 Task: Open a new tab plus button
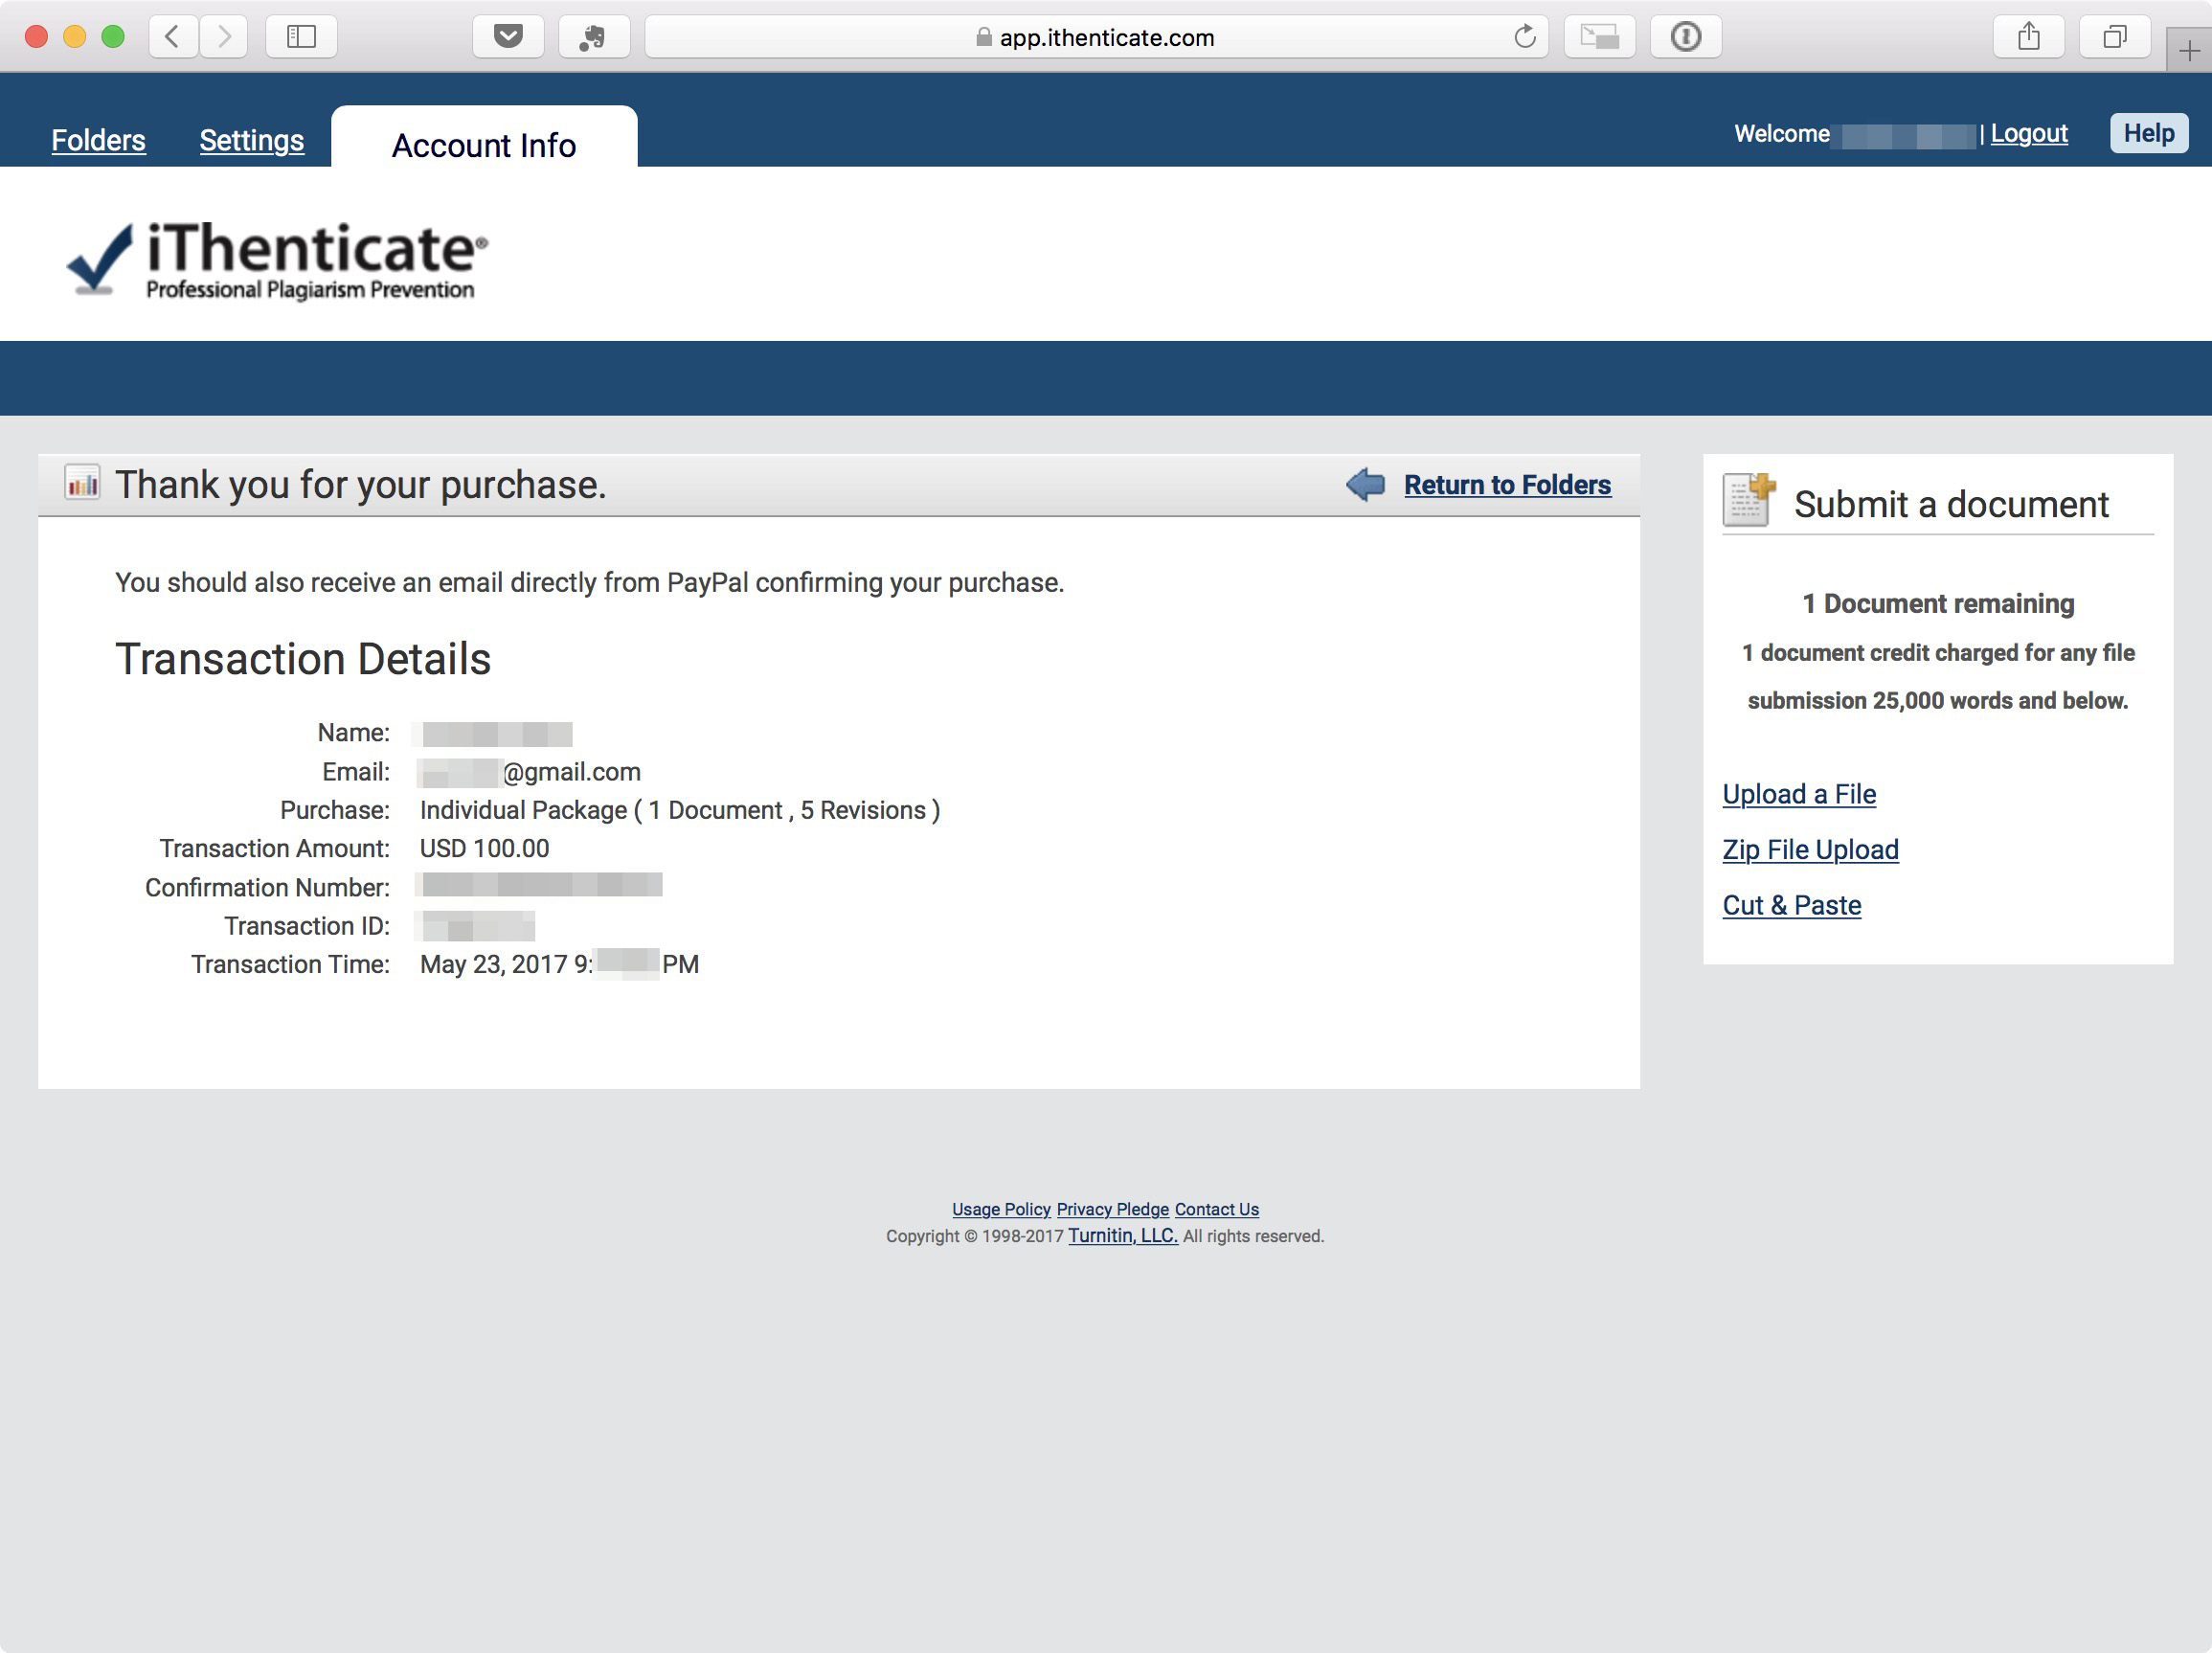2188,50
